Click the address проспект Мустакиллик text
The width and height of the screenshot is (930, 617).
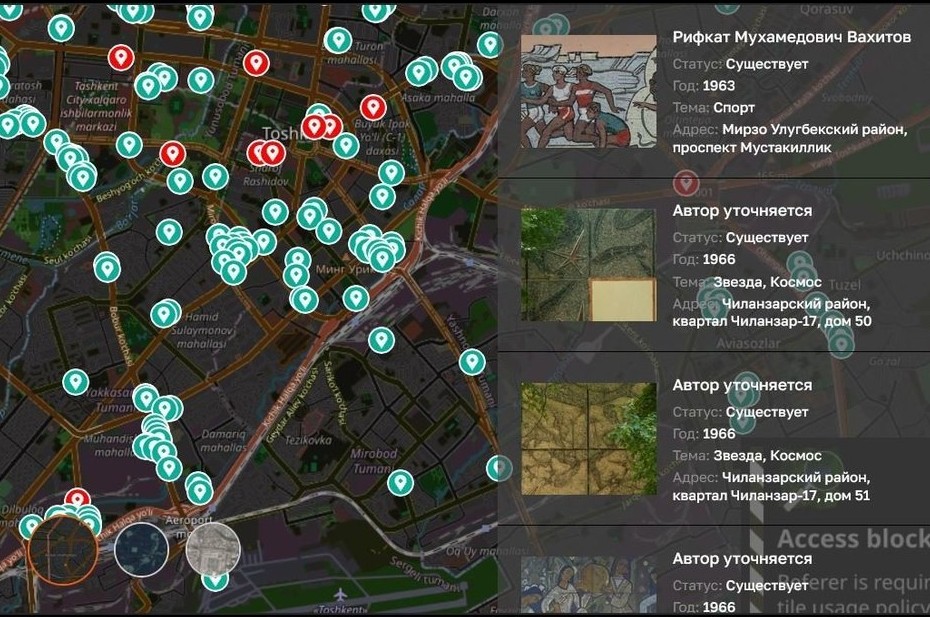point(751,147)
